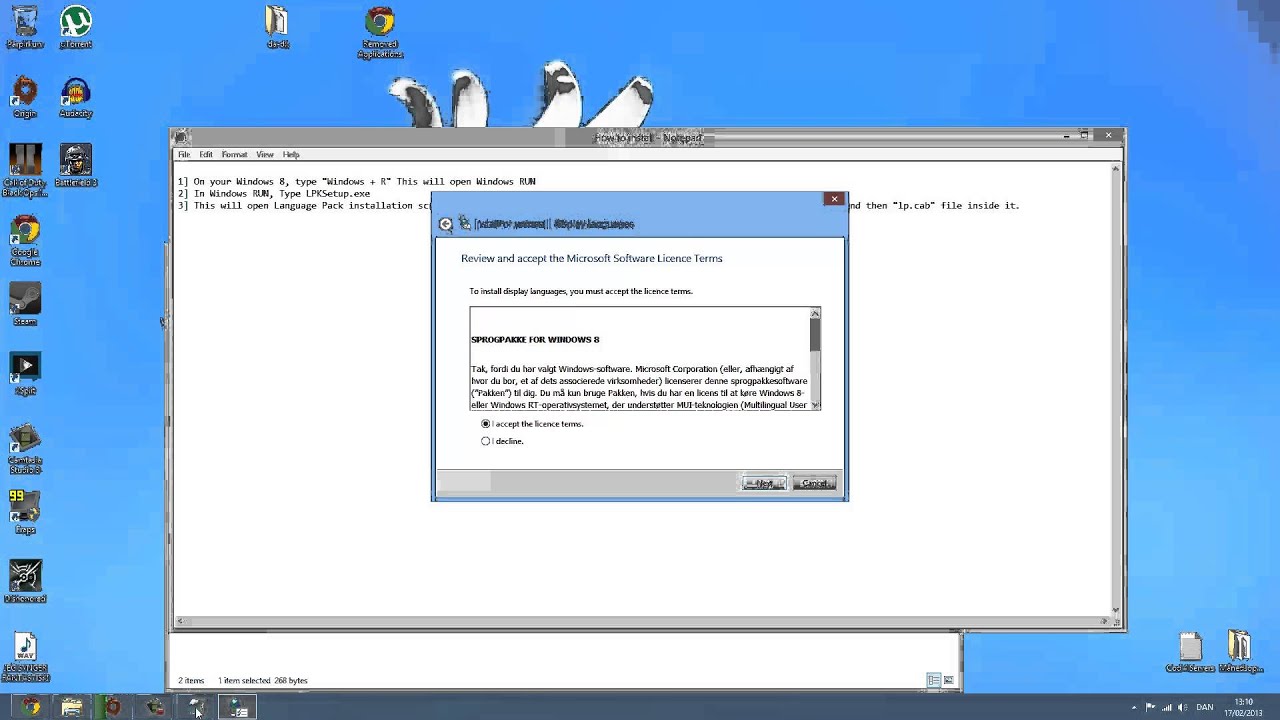Open the DAN input language selector
Screen dimensions: 1280x720
pos(1205,707)
